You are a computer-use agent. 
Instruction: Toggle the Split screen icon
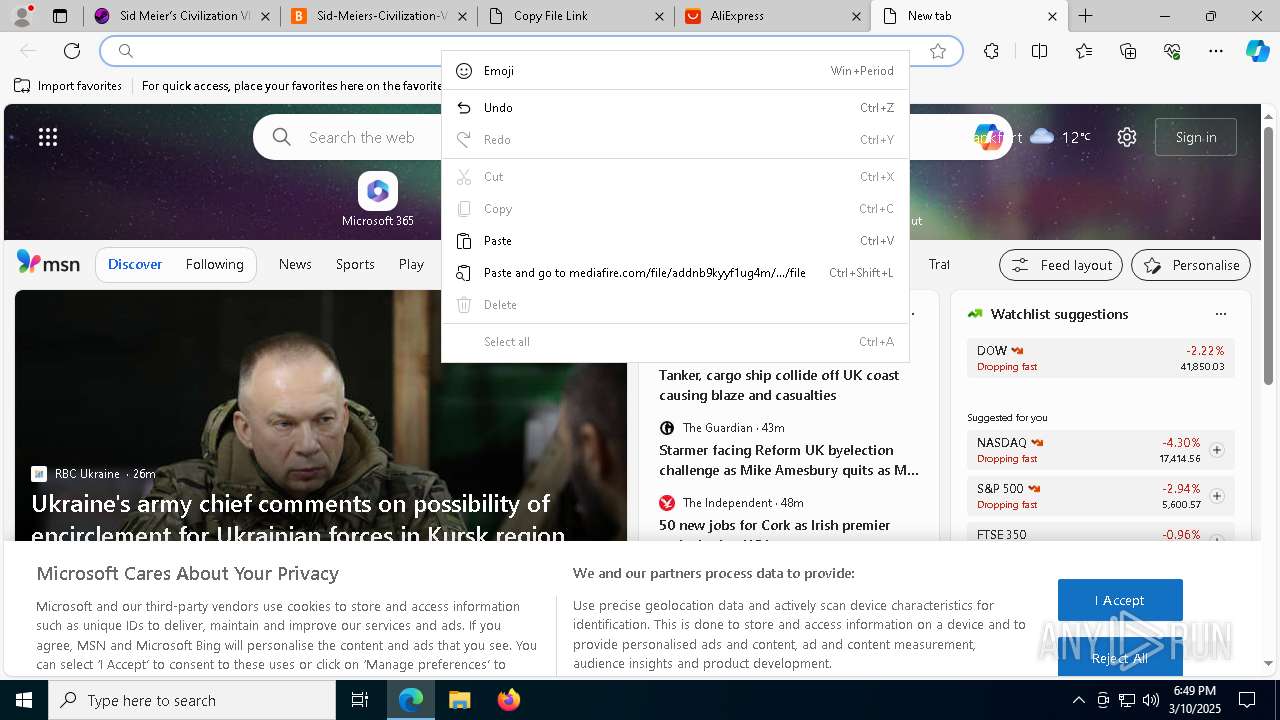pyautogui.click(x=1039, y=51)
